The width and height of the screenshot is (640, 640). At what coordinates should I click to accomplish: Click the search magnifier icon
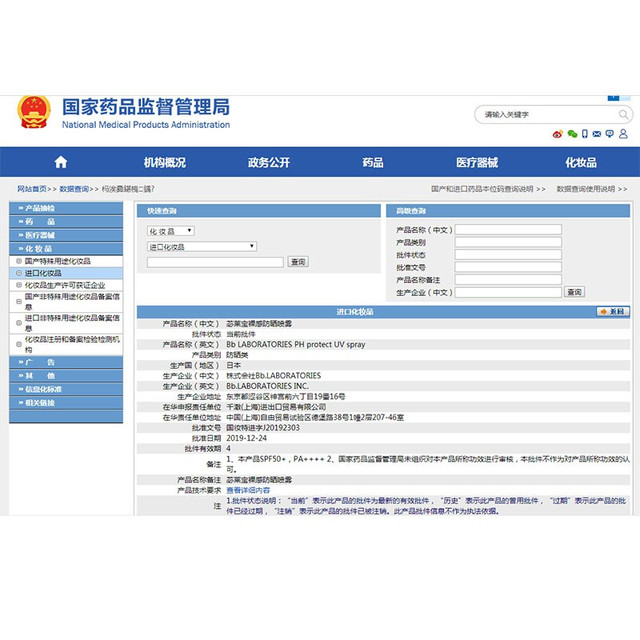[x=623, y=115]
